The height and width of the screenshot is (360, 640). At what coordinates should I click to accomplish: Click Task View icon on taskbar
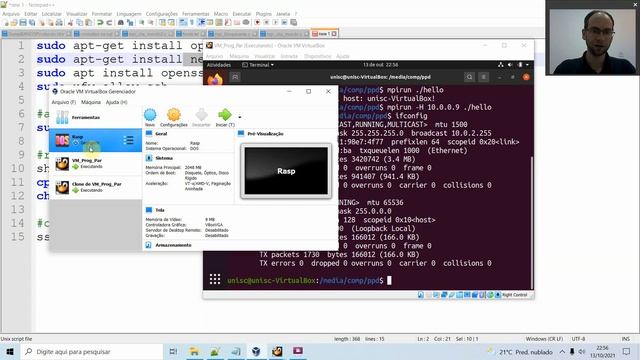pos(173,351)
